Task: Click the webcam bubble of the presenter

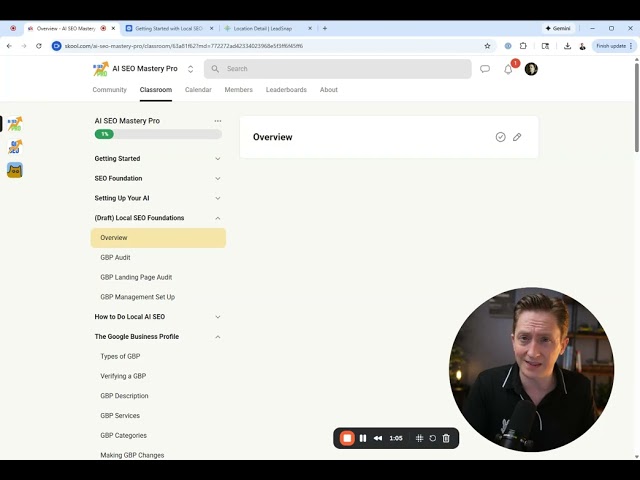Action: point(531,369)
